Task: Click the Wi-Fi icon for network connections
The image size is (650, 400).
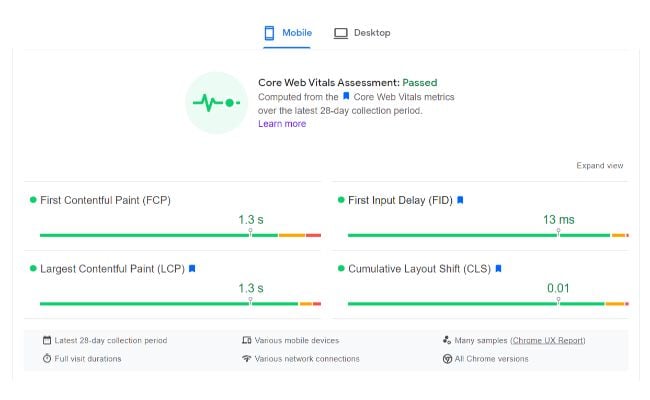Action: click(x=246, y=359)
